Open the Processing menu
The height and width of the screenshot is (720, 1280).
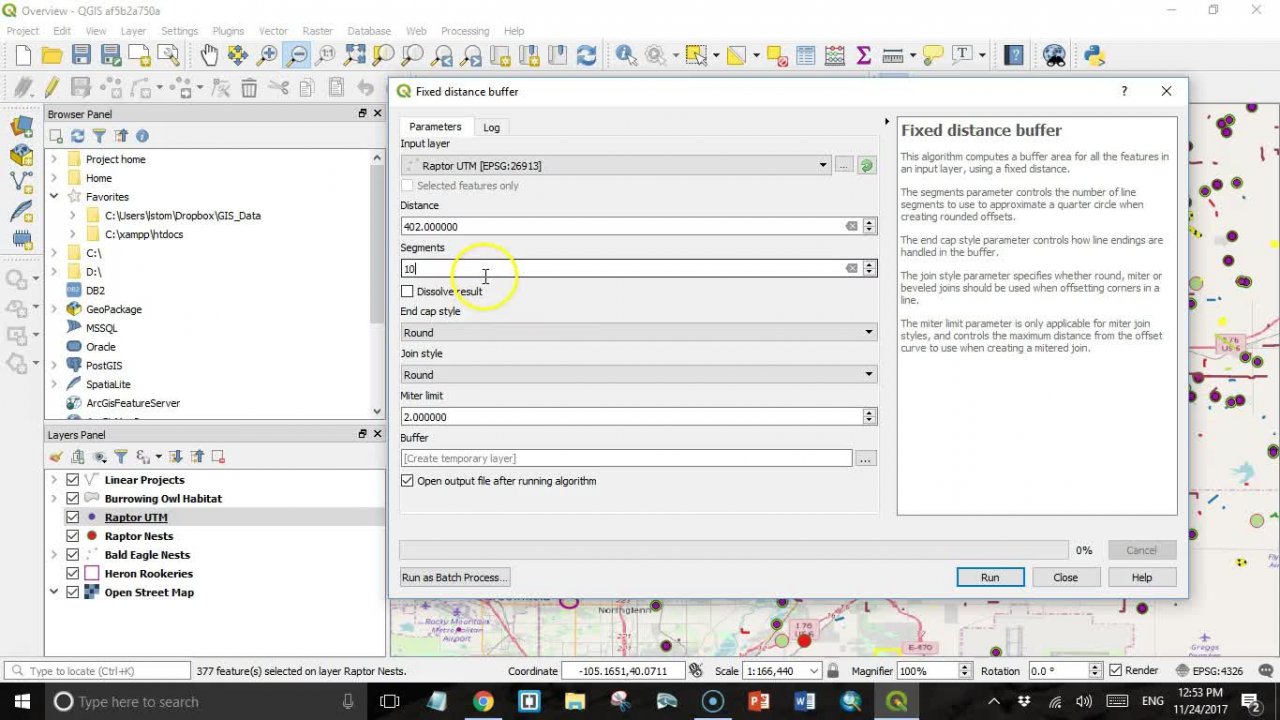[465, 31]
